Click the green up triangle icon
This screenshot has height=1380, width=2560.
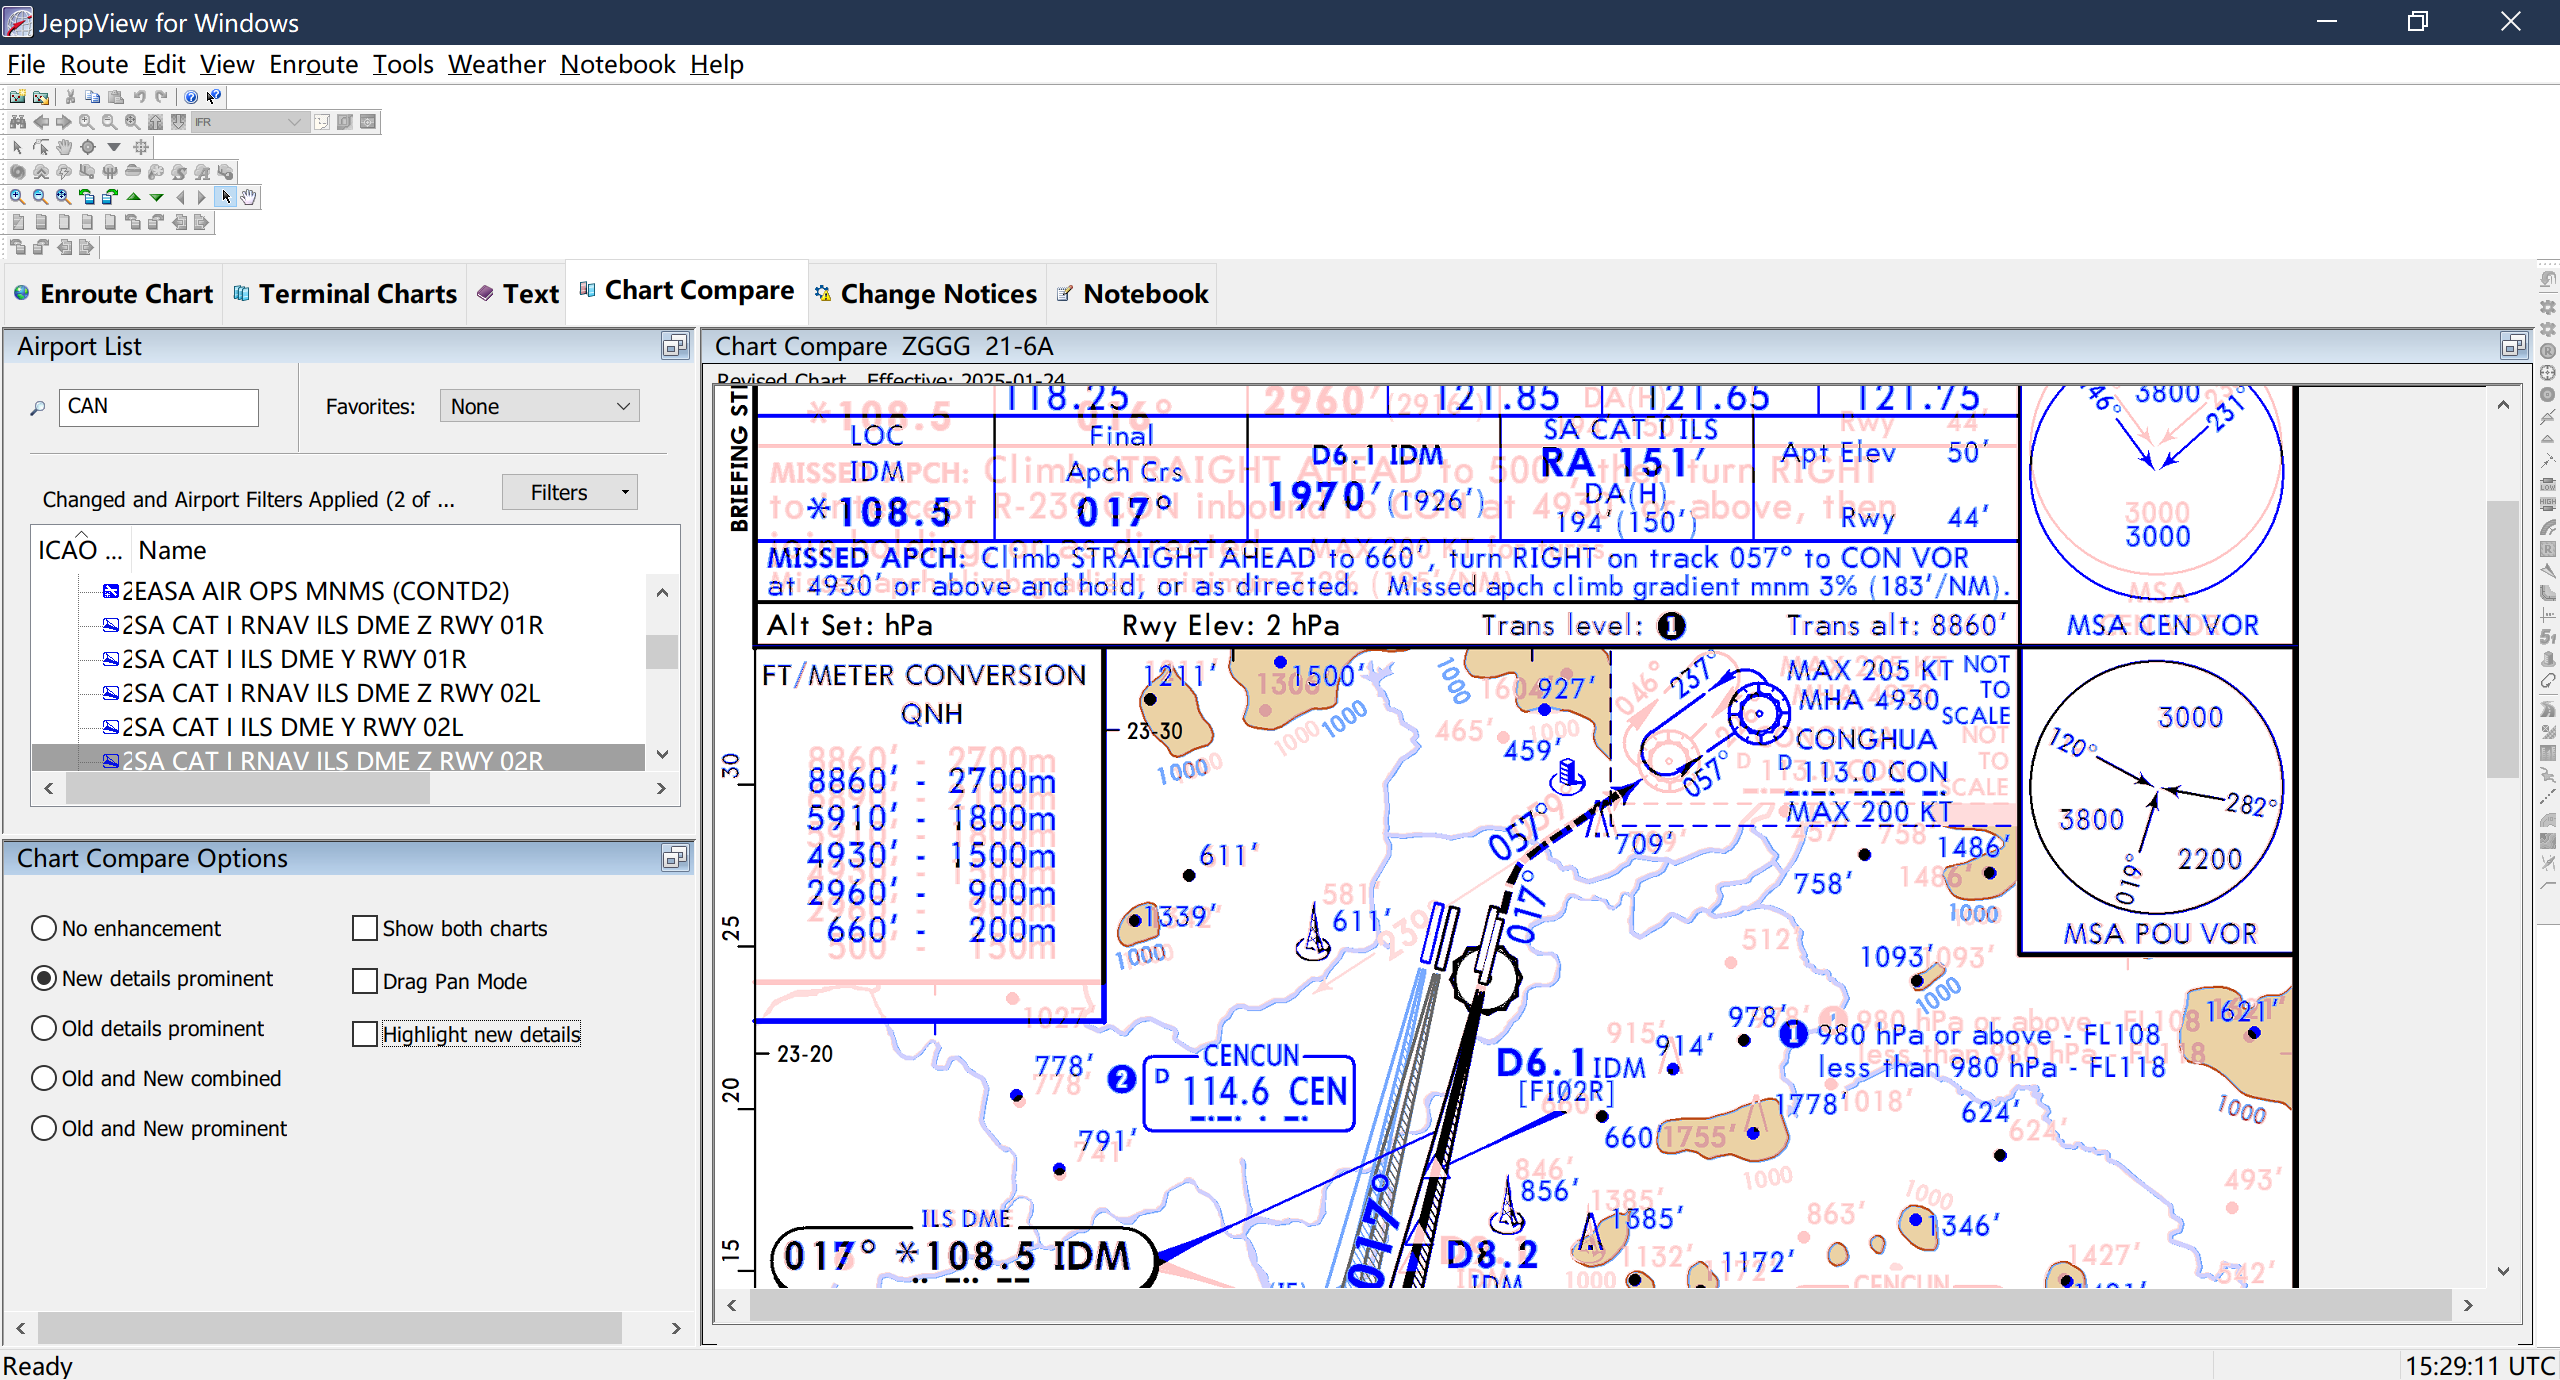[133, 197]
